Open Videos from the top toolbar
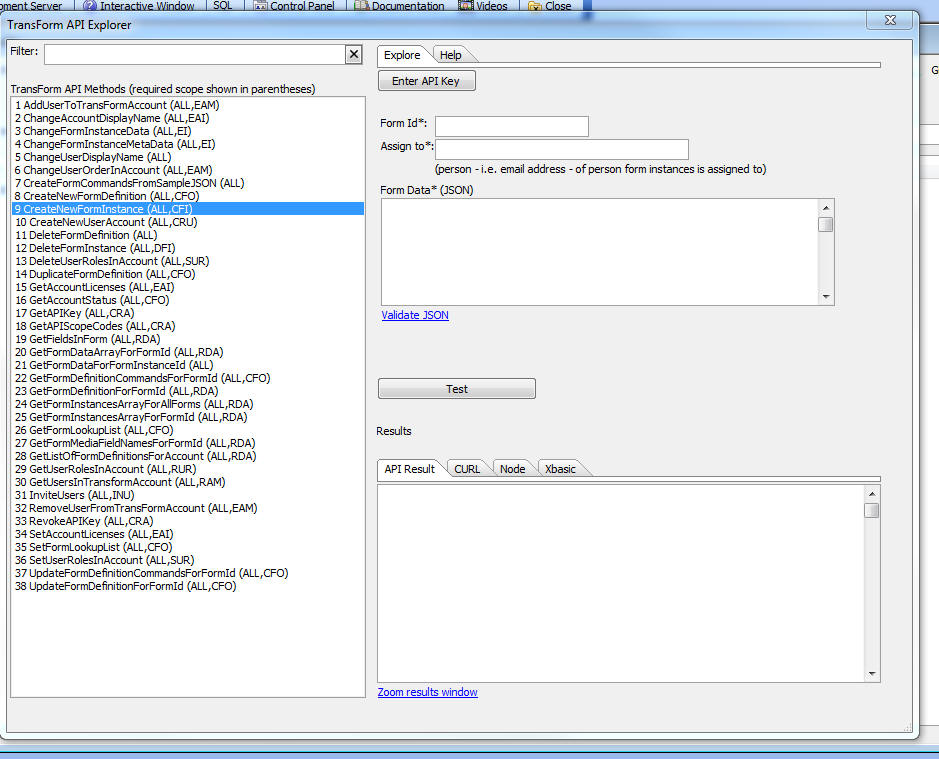This screenshot has width=939, height=759. point(483,6)
